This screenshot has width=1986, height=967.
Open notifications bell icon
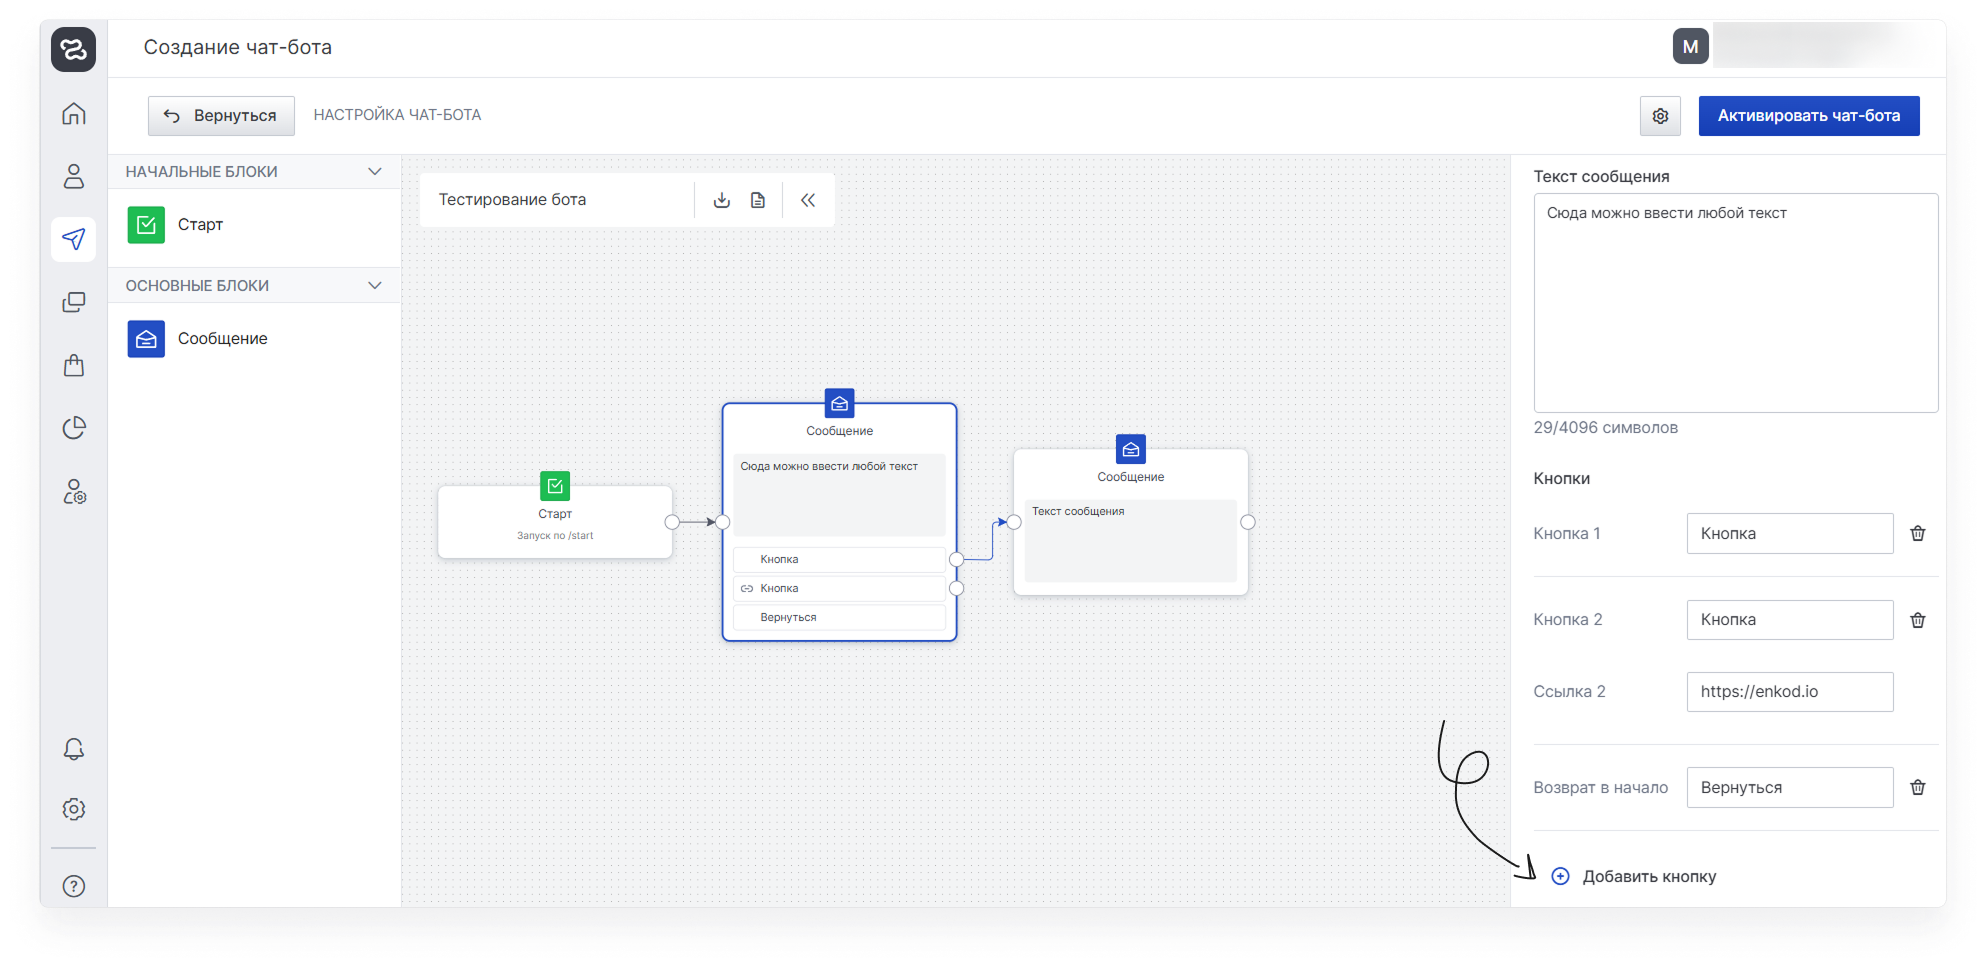[x=74, y=749]
